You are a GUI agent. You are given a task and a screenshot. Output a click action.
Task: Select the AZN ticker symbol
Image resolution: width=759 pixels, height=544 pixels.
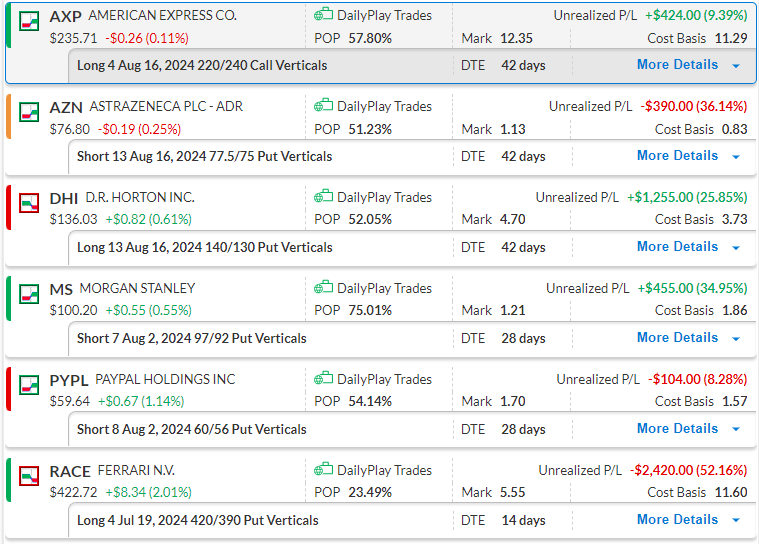pyautogui.click(x=66, y=107)
